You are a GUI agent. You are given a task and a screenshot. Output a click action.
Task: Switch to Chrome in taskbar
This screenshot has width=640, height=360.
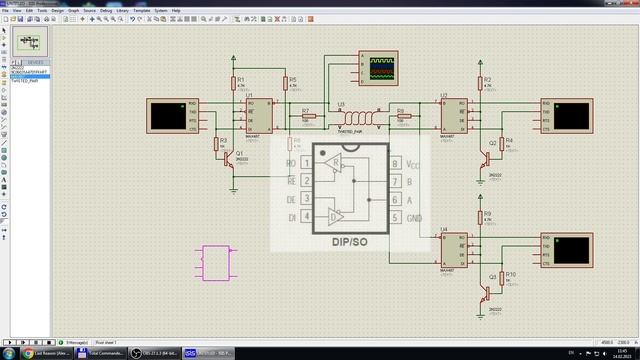point(47,353)
